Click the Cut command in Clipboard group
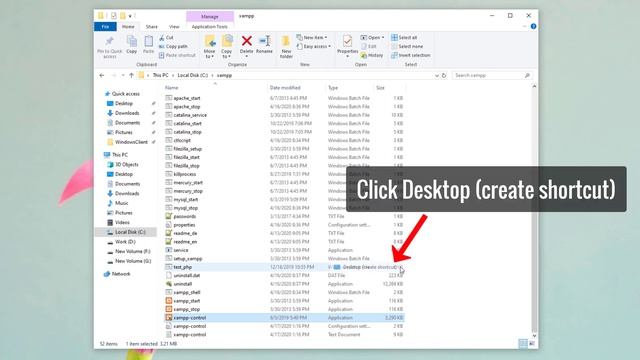 (166, 38)
